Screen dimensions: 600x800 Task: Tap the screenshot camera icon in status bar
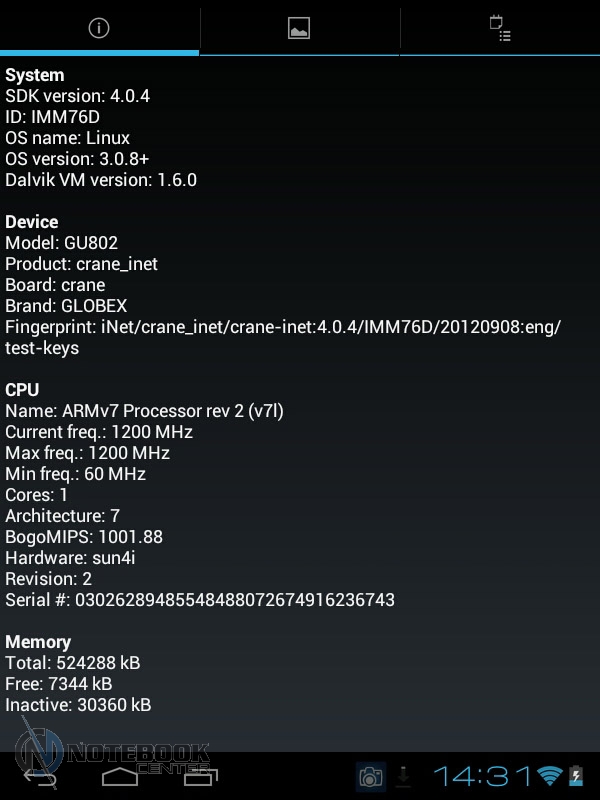(370, 776)
